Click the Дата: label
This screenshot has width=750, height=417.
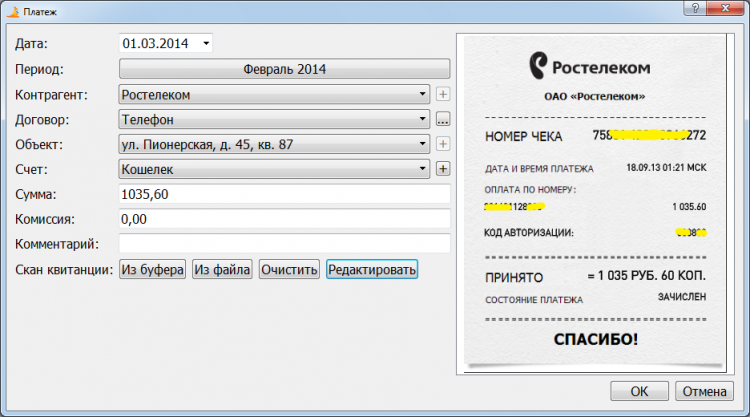pyautogui.click(x=31, y=44)
